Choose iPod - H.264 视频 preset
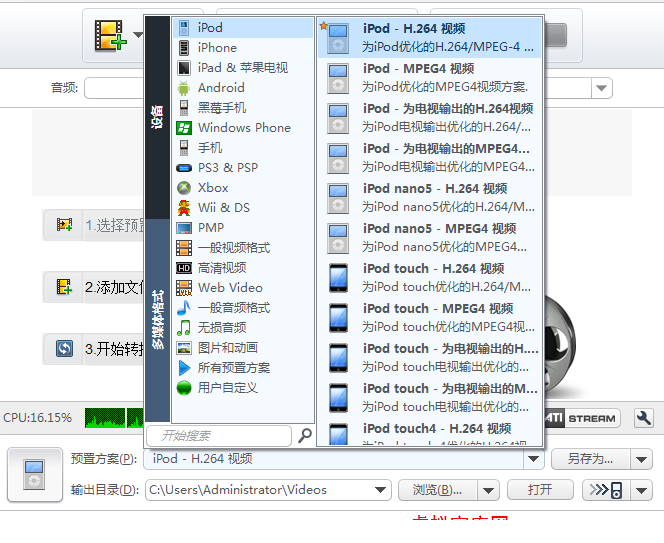Viewport: 664px width, 543px height. (x=429, y=38)
